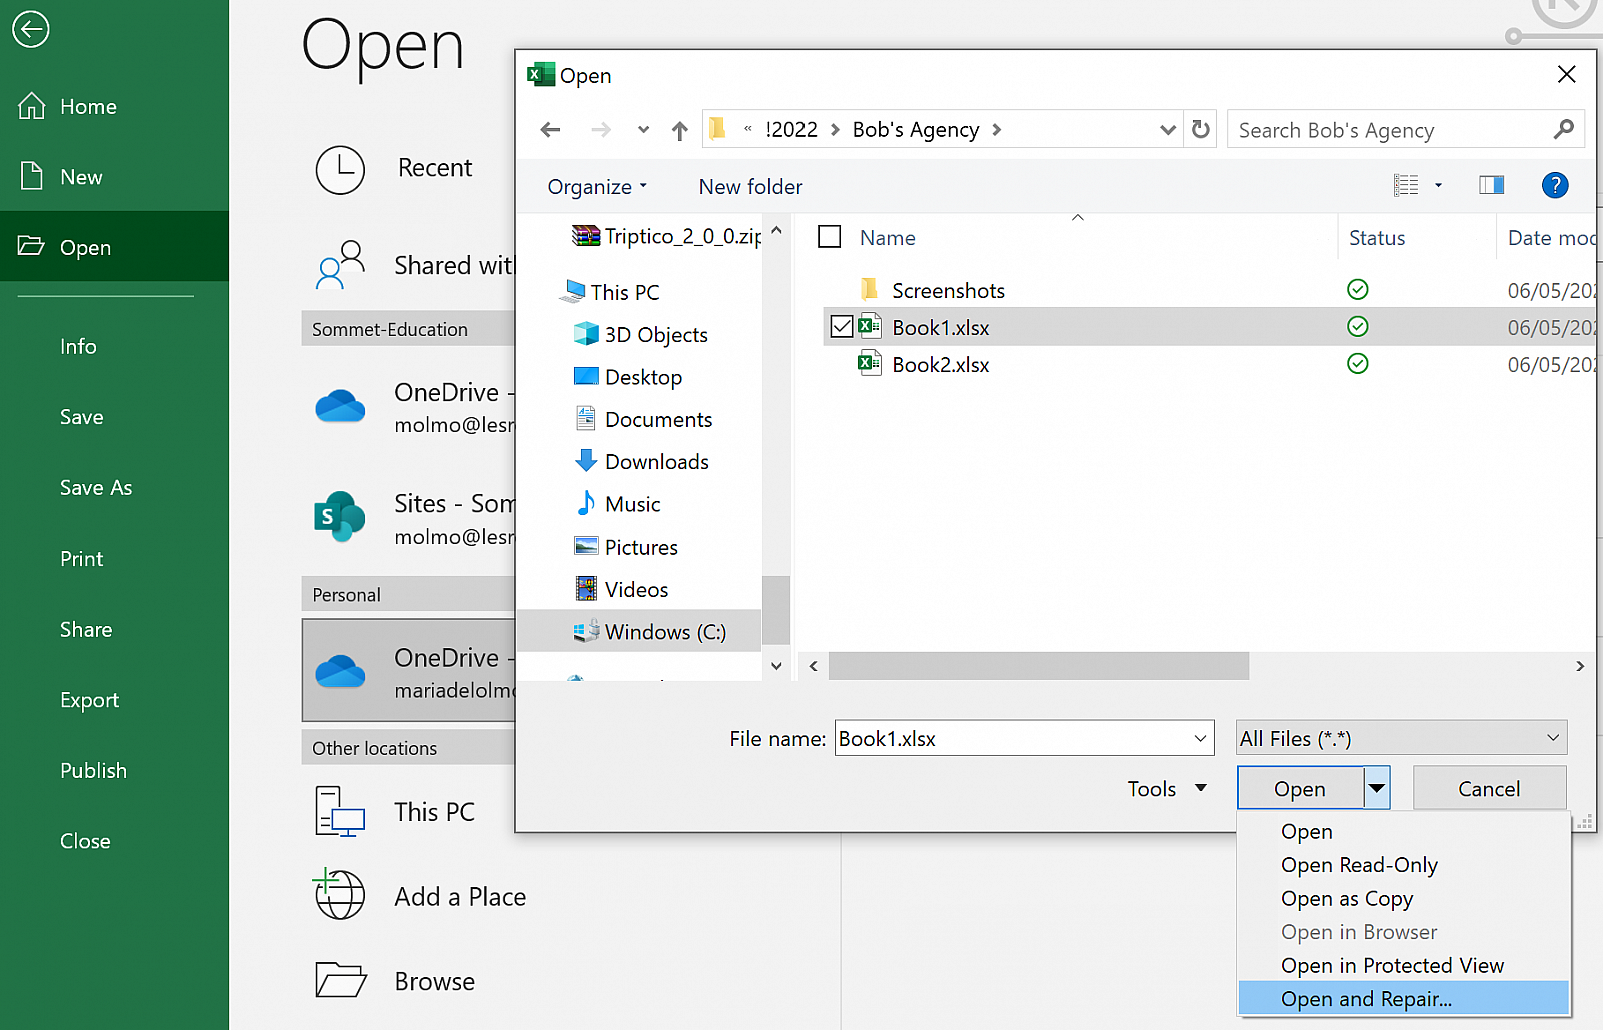Navigate back in the Open dialog
The height and width of the screenshot is (1030, 1603).
[x=550, y=129]
